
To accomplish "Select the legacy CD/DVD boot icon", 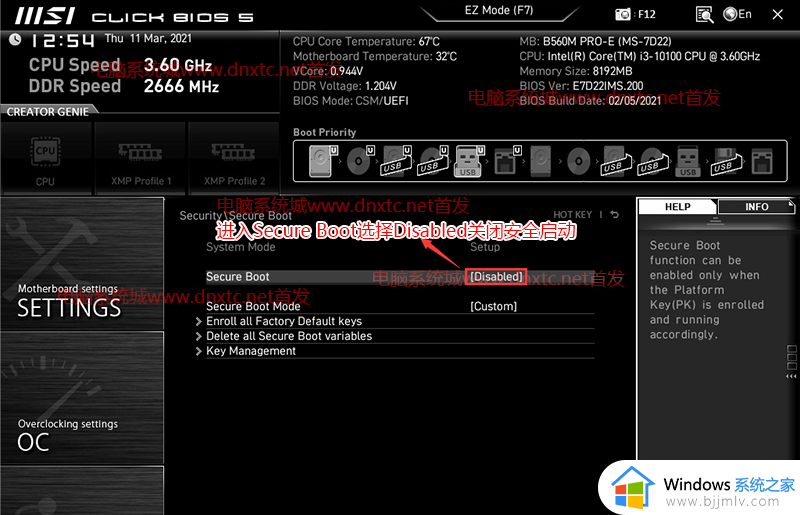I will tap(579, 161).
